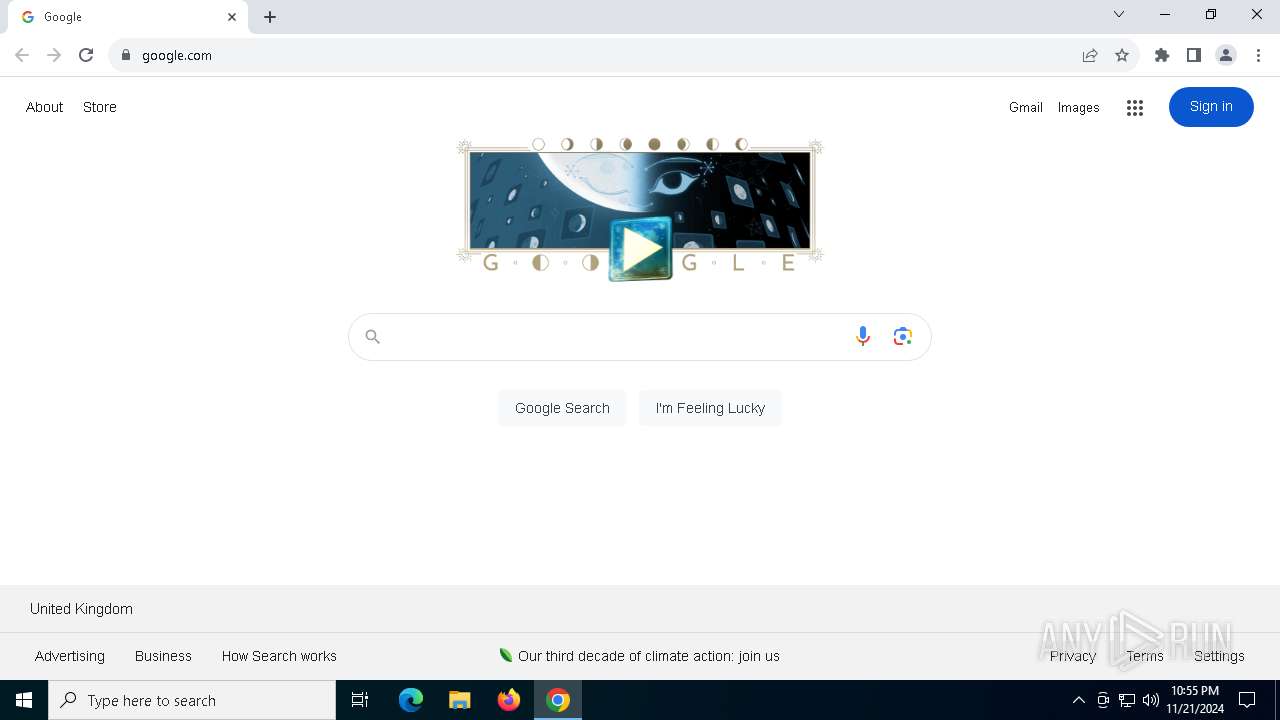Click the Sign in button

point(1211,107)
